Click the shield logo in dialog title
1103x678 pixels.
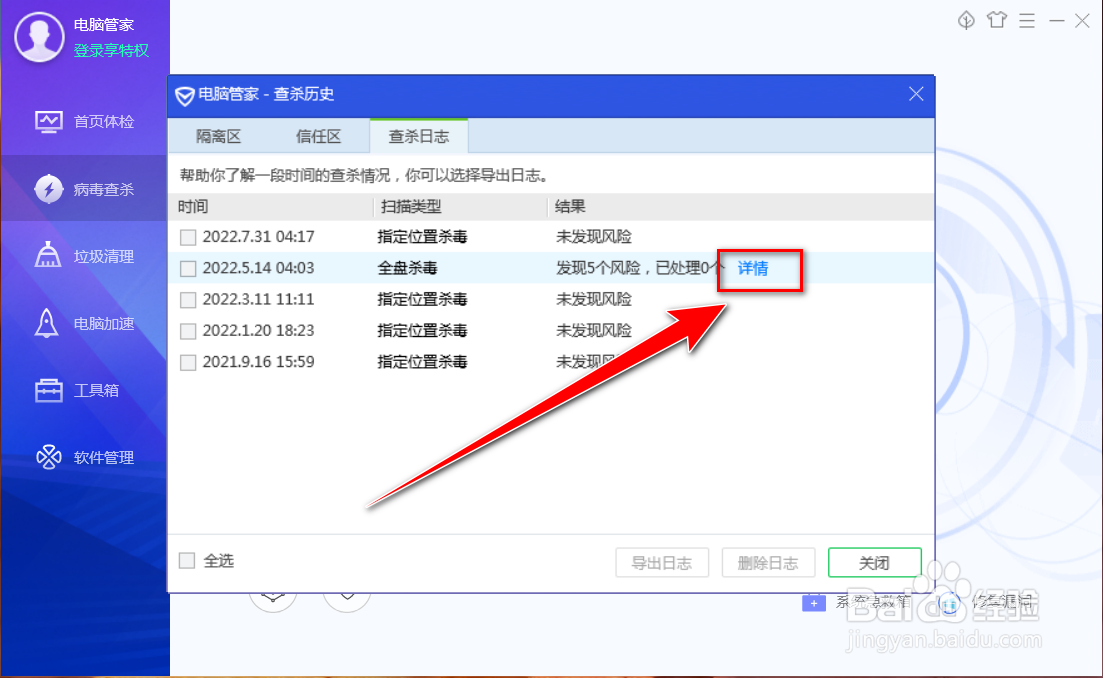[184, 96]
